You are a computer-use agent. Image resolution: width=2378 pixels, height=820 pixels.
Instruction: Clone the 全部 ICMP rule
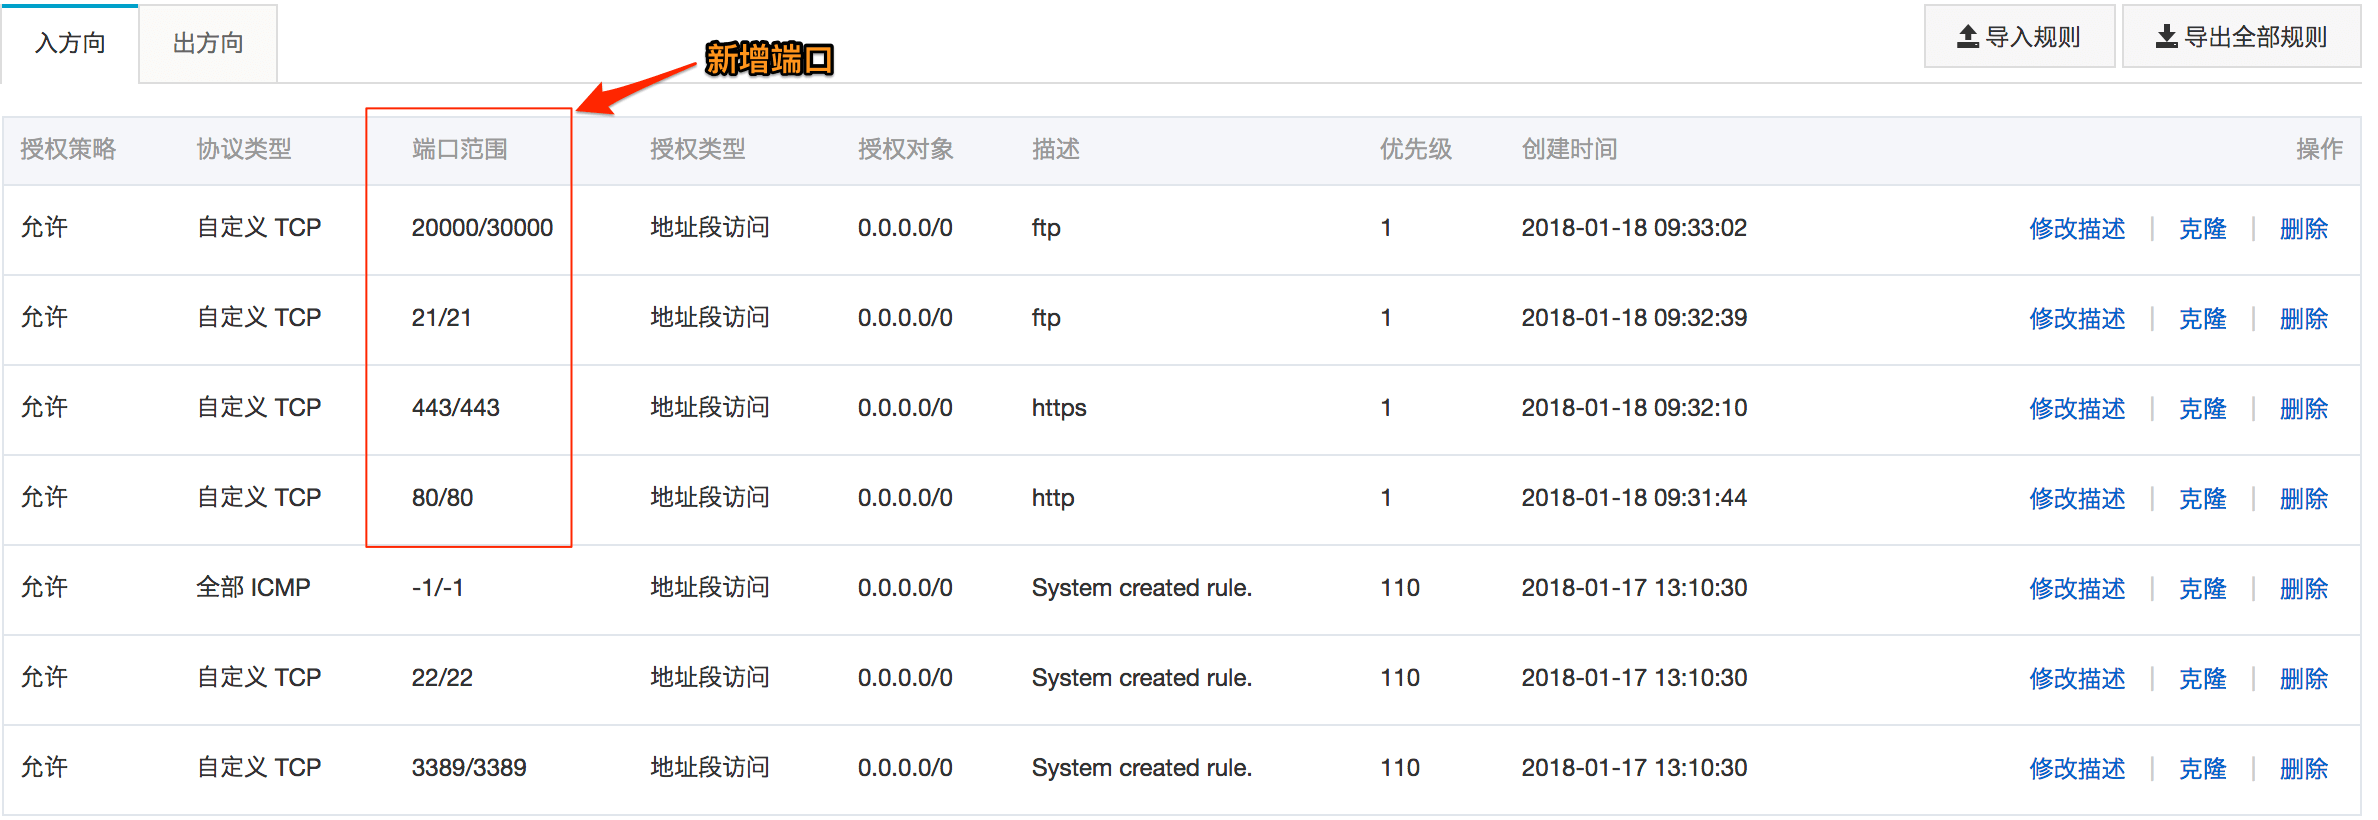click(x=2202, y=588)
